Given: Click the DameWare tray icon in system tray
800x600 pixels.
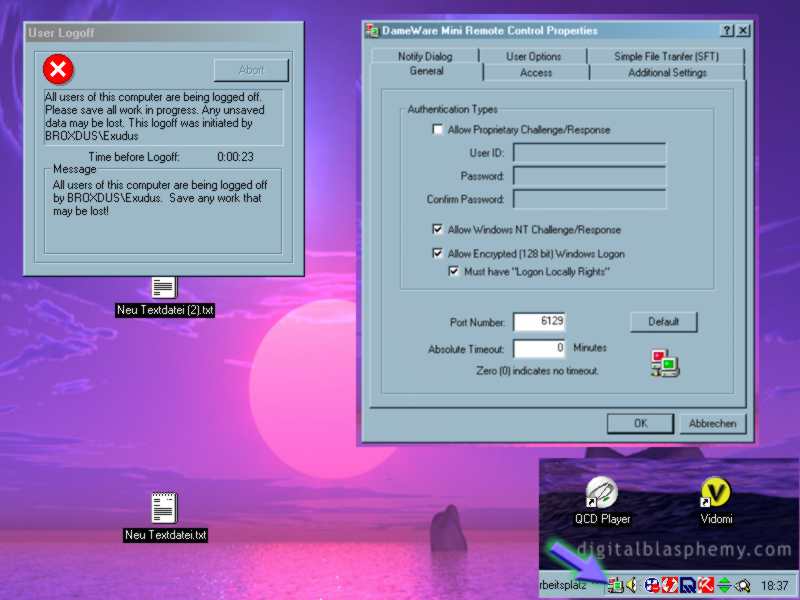Looking at the screenshot, I should (x=616, y=585).
